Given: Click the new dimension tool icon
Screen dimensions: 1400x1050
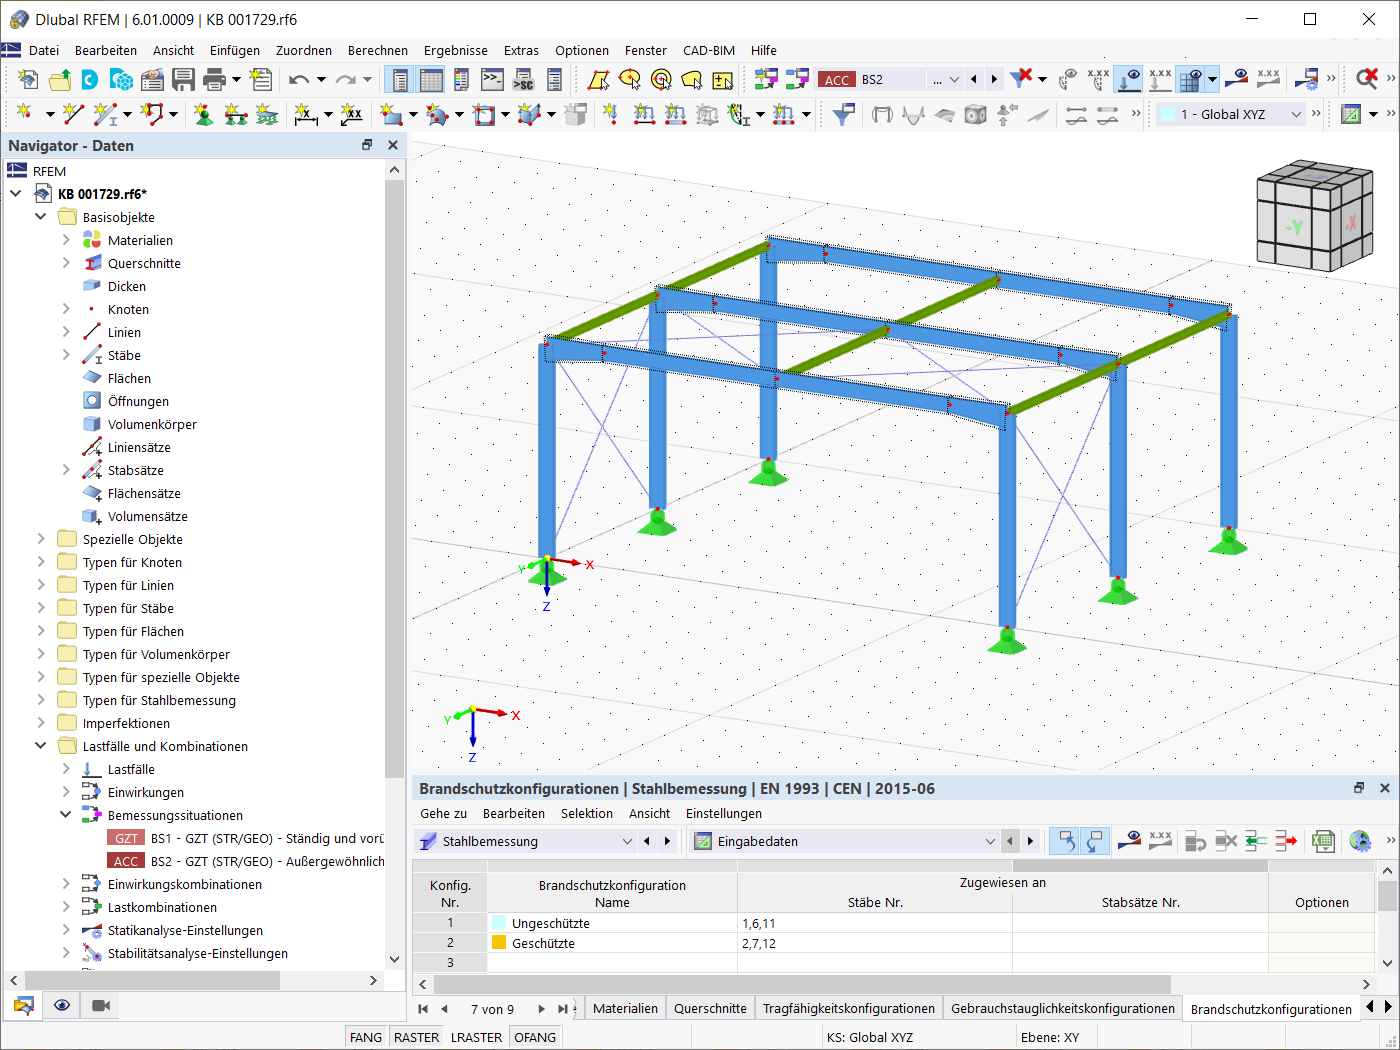Looking at the screenshot, I should coord(305,115).
